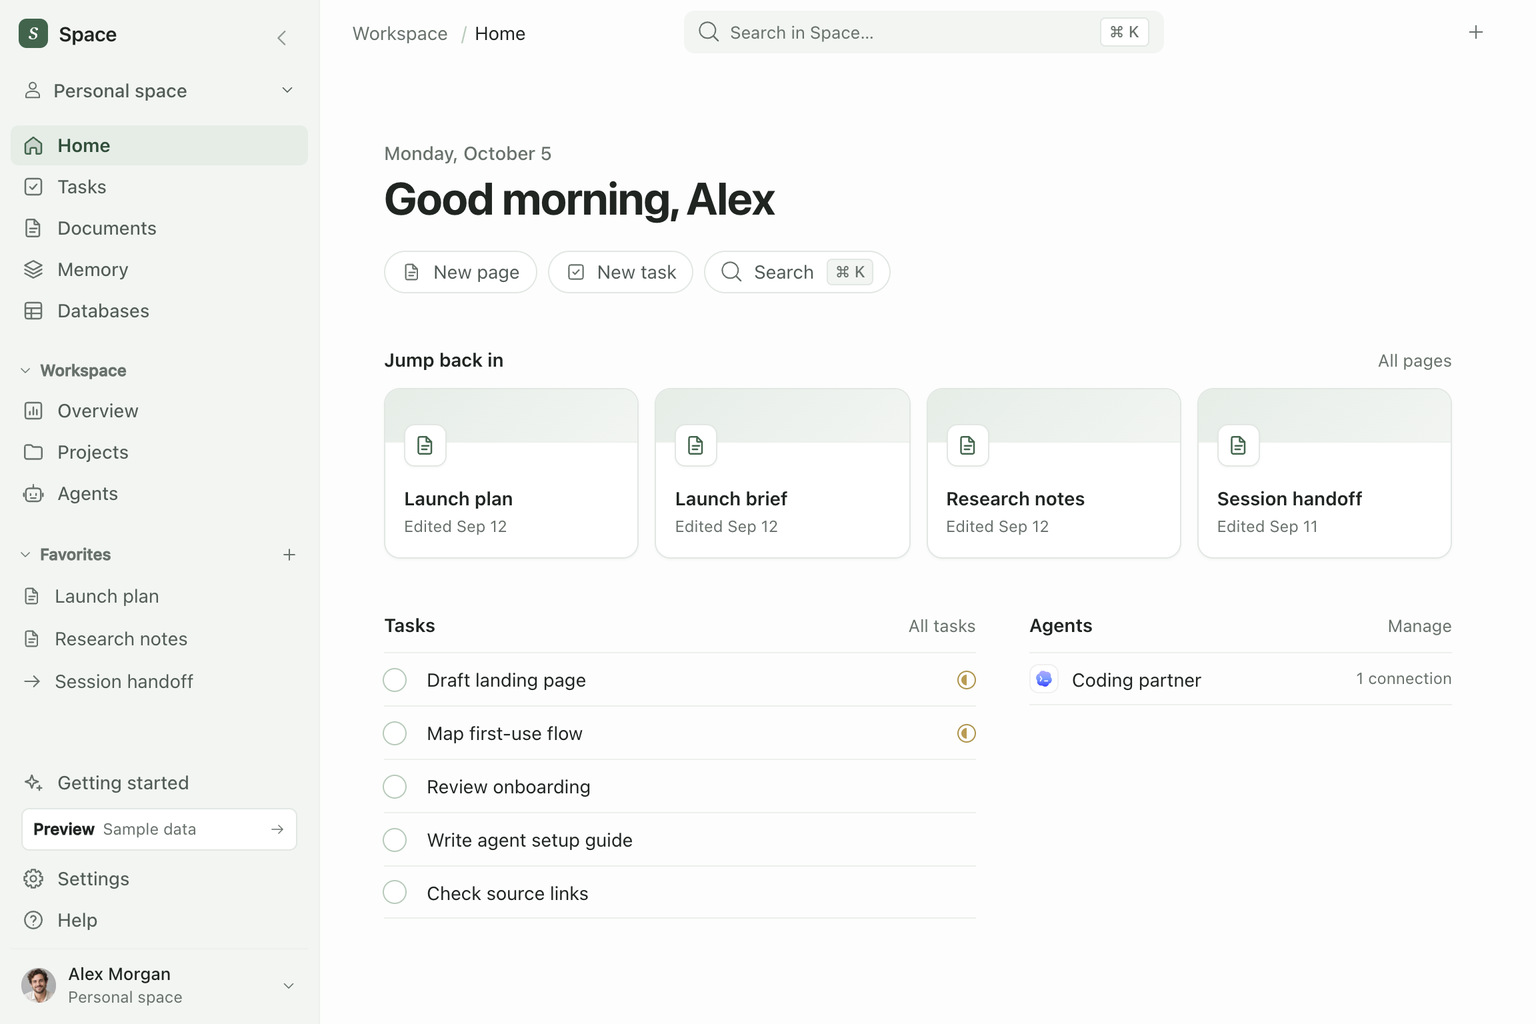Collapse the sidebar with the chevron icon
1536x1024 pixels.
coord(282,38)
